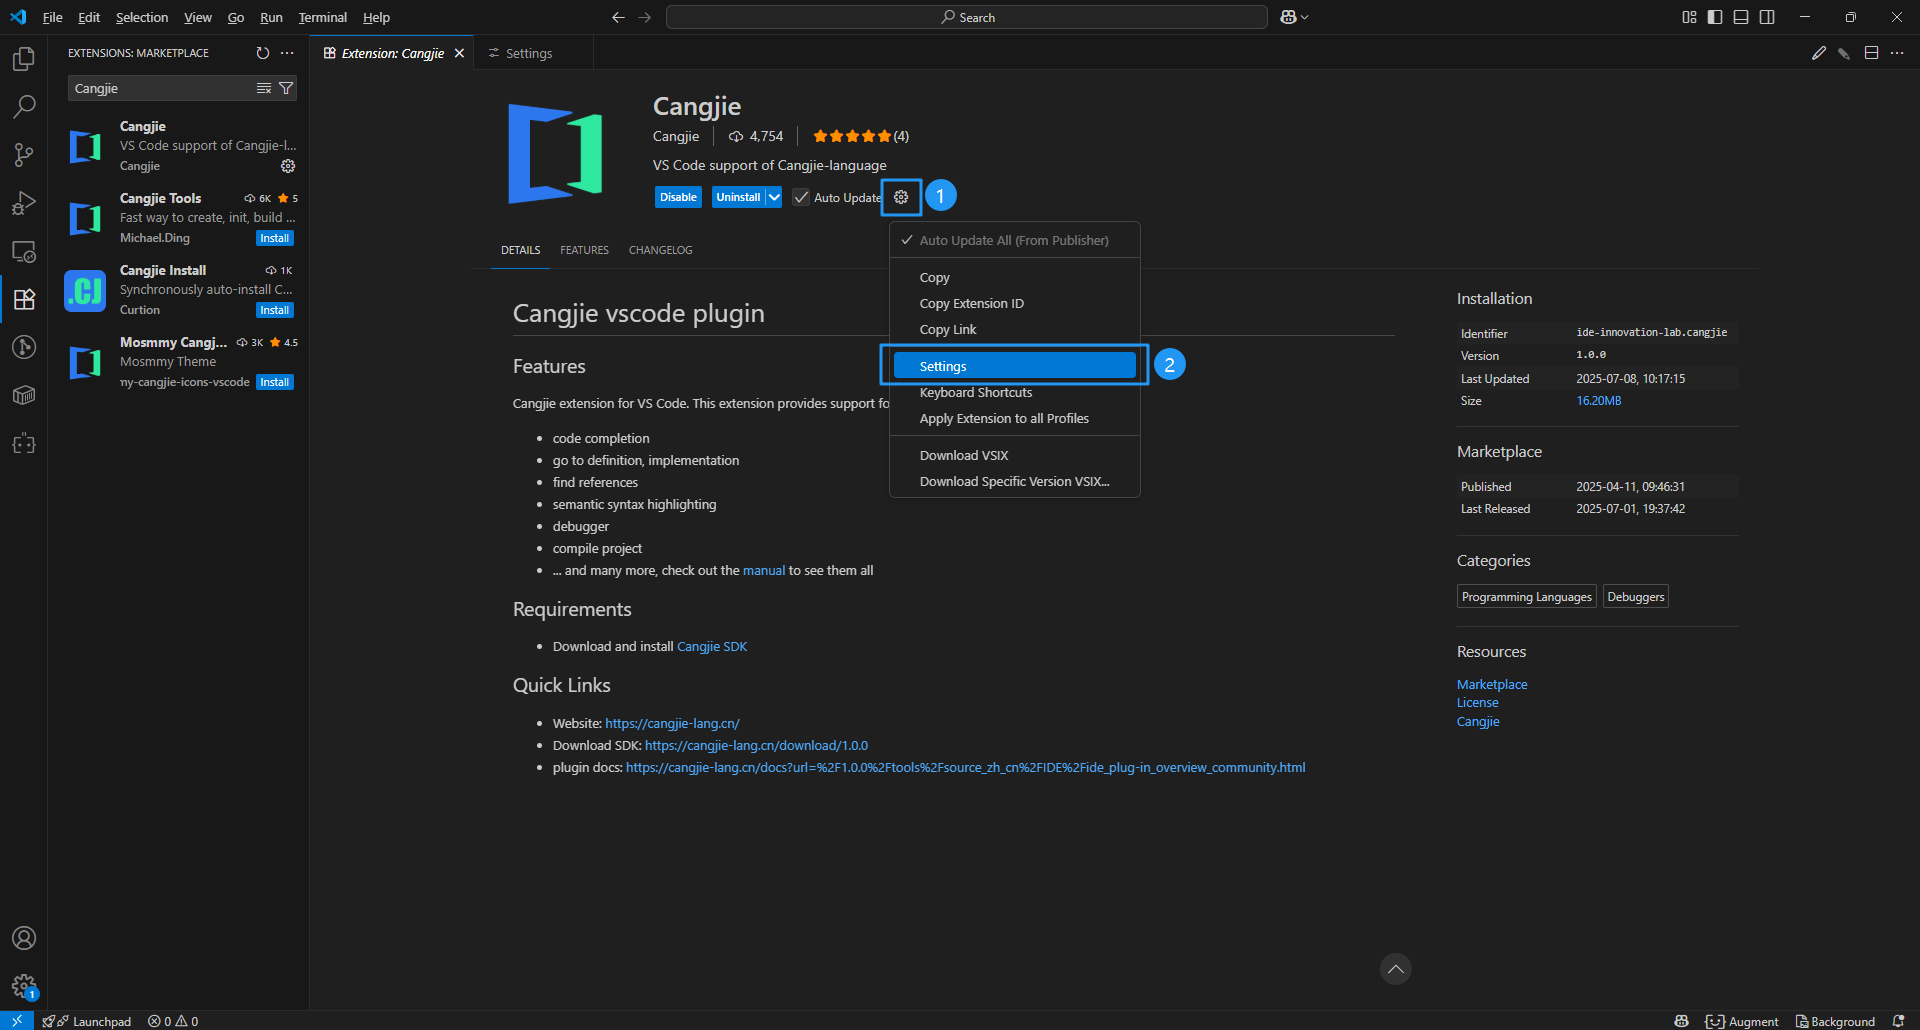Image resolution: width=1920 pixels, height=1030 pixels.
Task: Click the manage gear on Cangjie list item
Action: [x=288, y=166]
